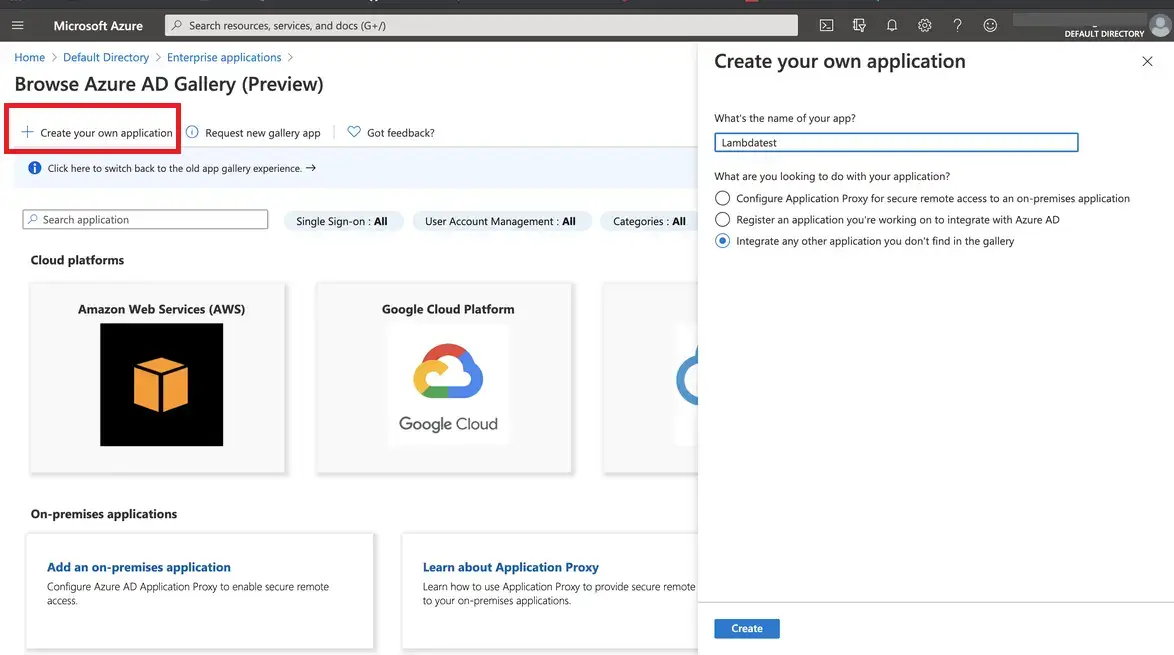Open the portal settings gear

pos(924,24)
